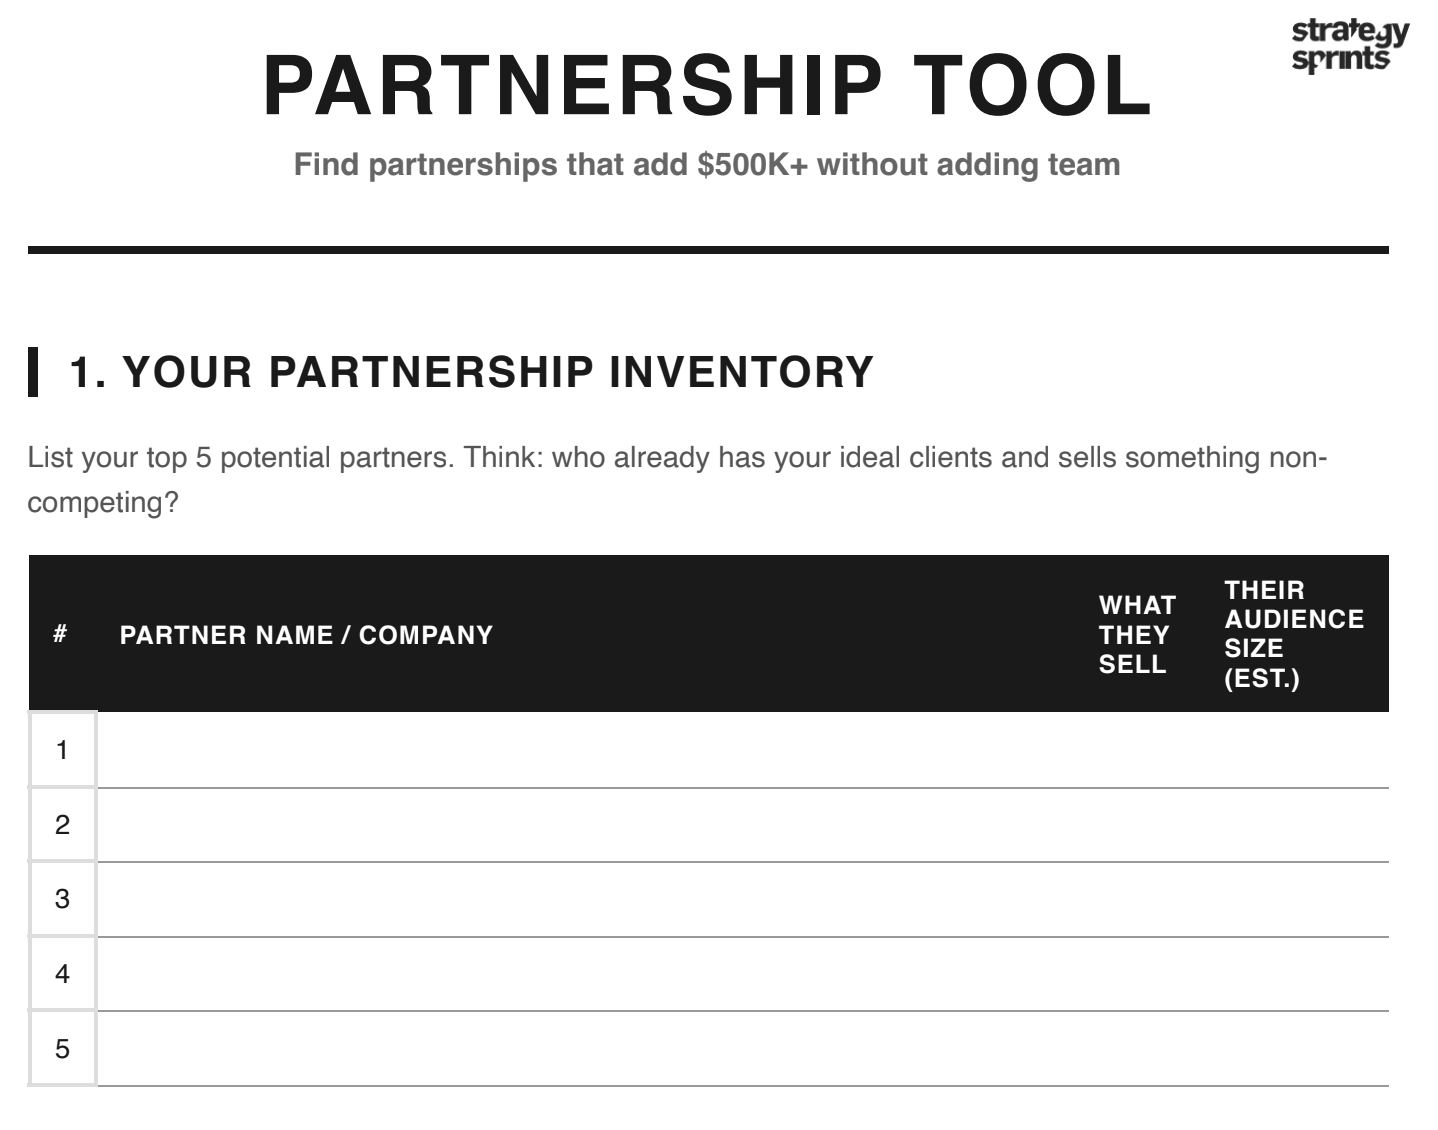Click the Strategy Sprints logo
The width and height of the screenshot is (1438, 1130).
pyautogui.click(x=1349, y=46)
